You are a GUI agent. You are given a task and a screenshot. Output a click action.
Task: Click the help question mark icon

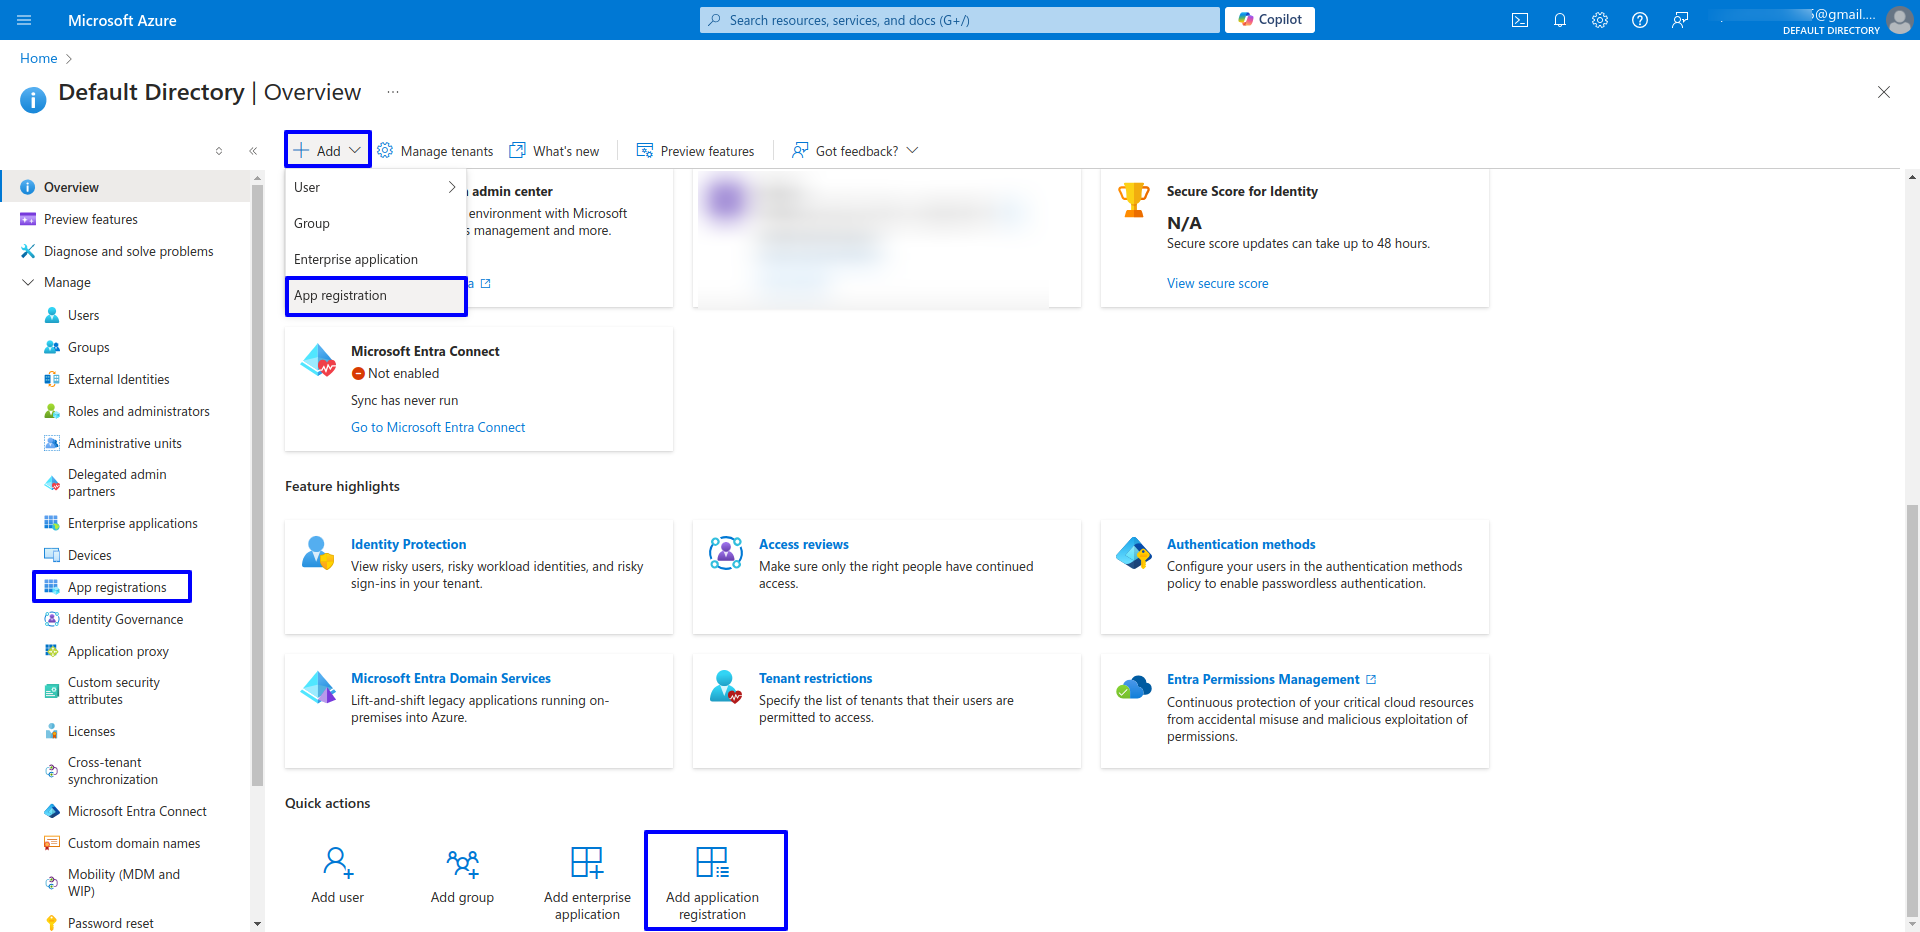click(x=1639, y=20)
